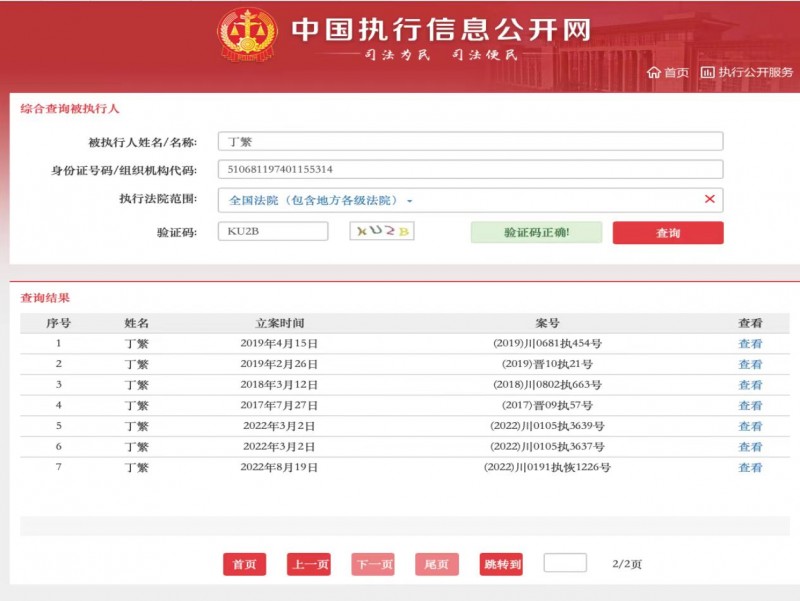This screenshot has height=601, width=800.
Task: Clear court scope with red X icon
Action: pyautogui.click(x=709, y=199)
